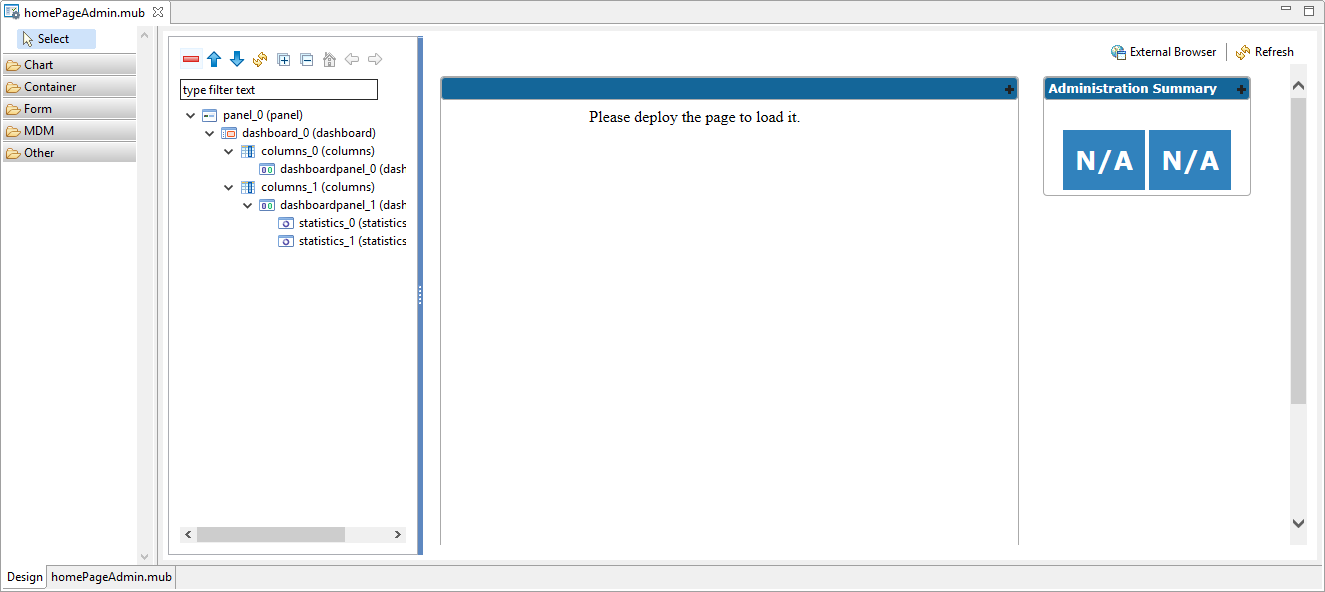Image resolution: width=1325 pixels, height=592 pixels.
Task: Click the palette scroll up arrow
Action: (x=144, y=36)
